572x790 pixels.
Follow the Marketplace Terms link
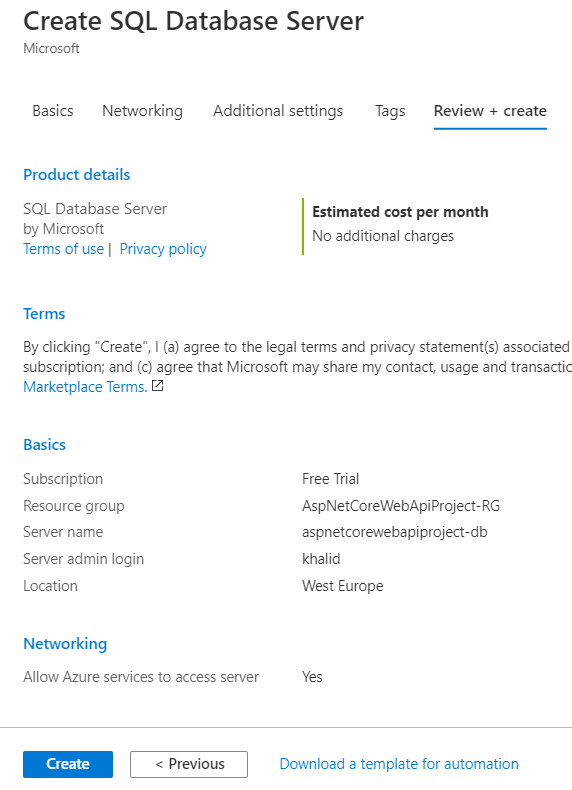[x=85, y=387]
